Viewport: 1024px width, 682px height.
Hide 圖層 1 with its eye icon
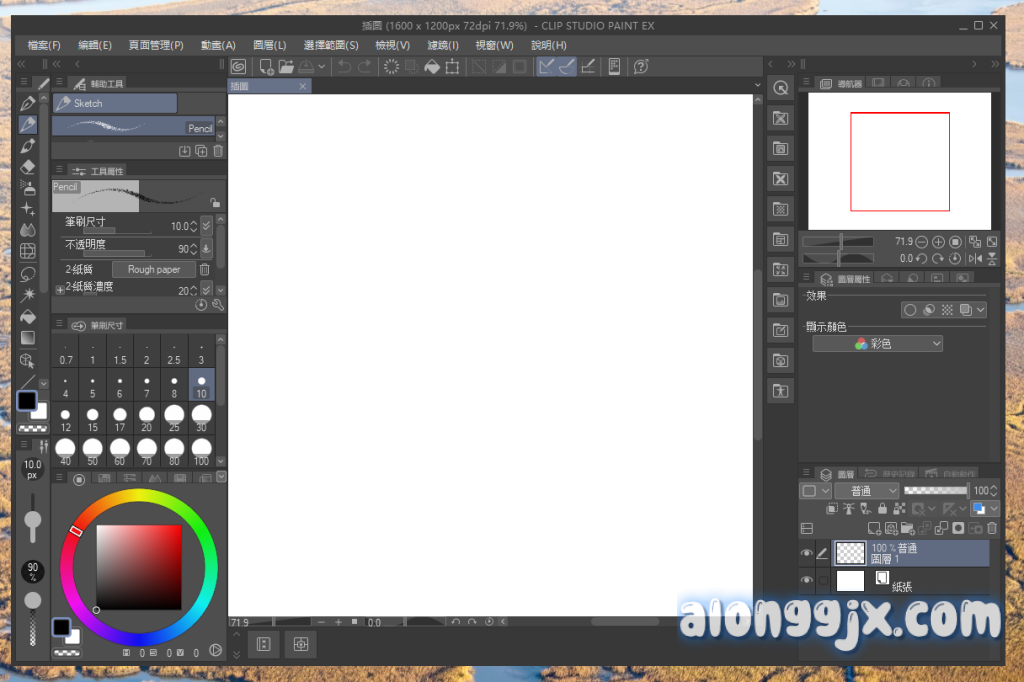coord(807,553)
